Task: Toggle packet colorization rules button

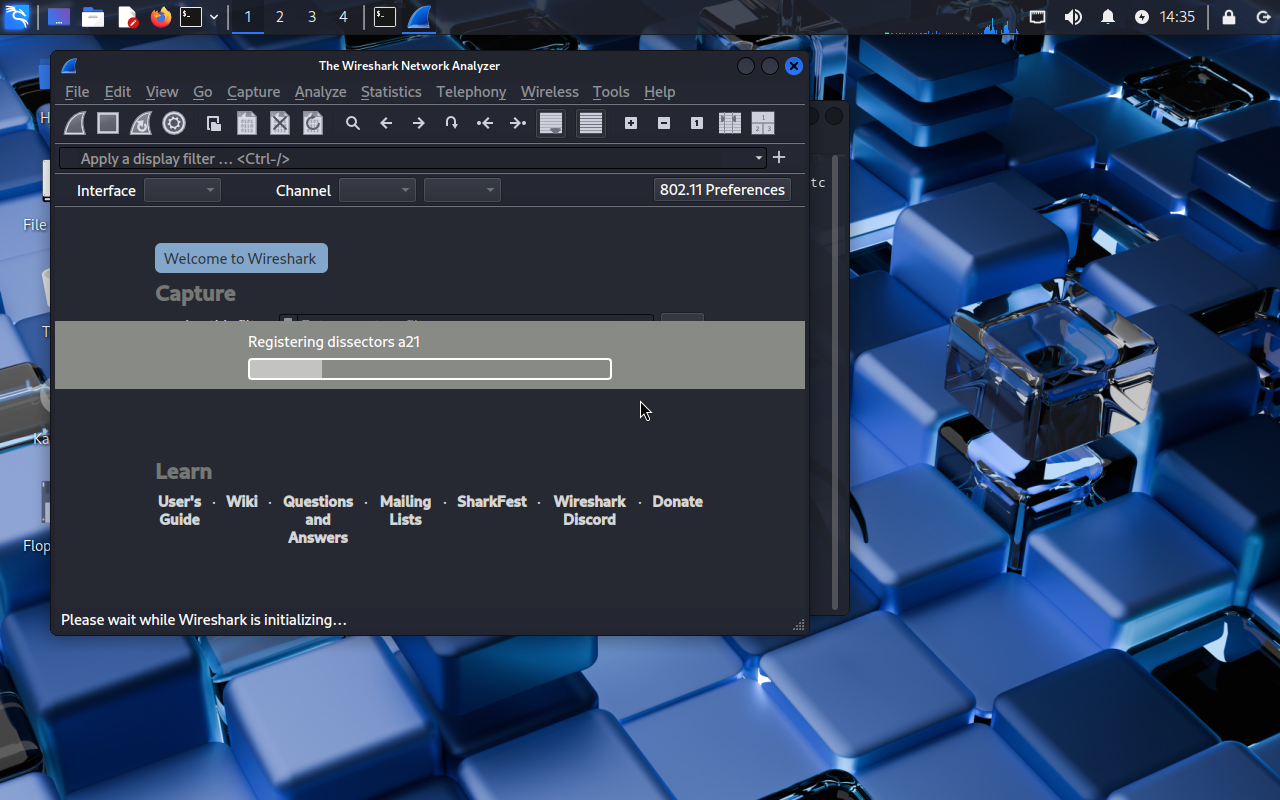Action: click(x=591, y=123)
